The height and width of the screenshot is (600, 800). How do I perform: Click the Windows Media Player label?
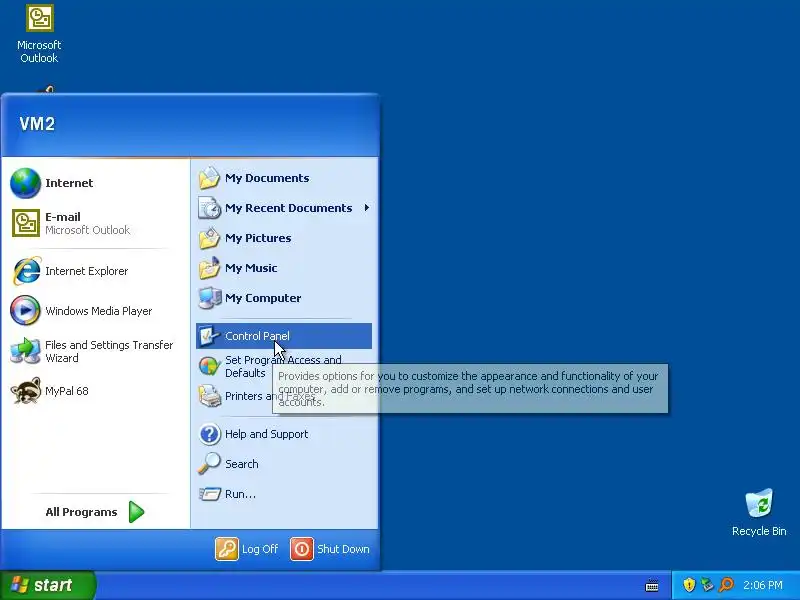tap(98, 311)
